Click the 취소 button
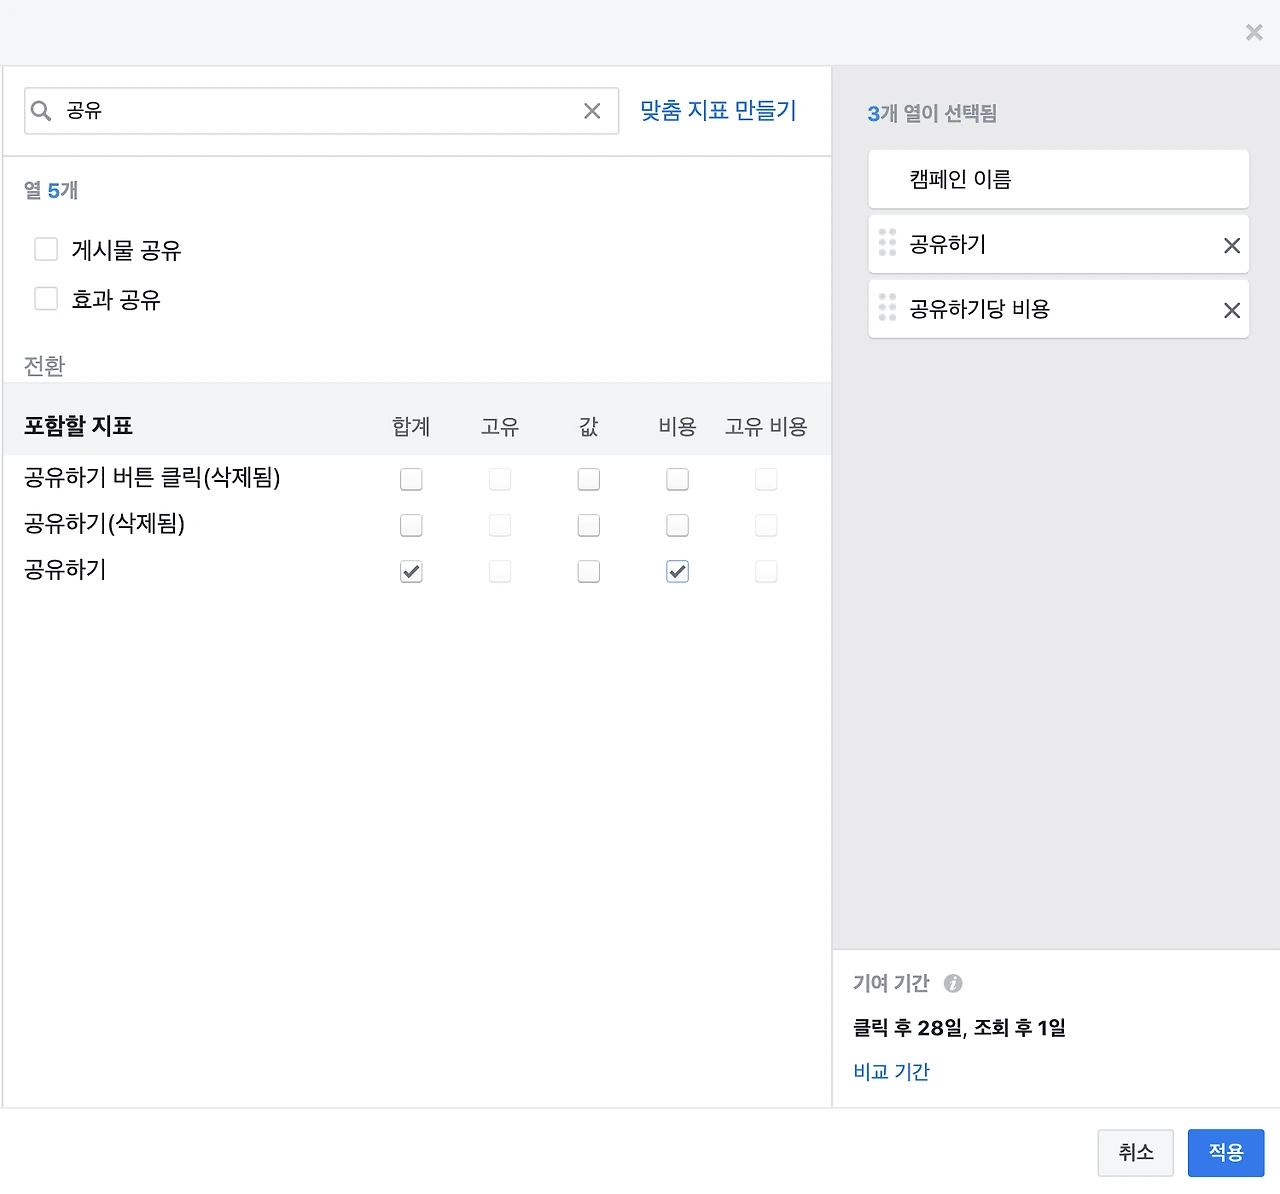This screenshot has height=1194, width=1280. [1136, 1153]
